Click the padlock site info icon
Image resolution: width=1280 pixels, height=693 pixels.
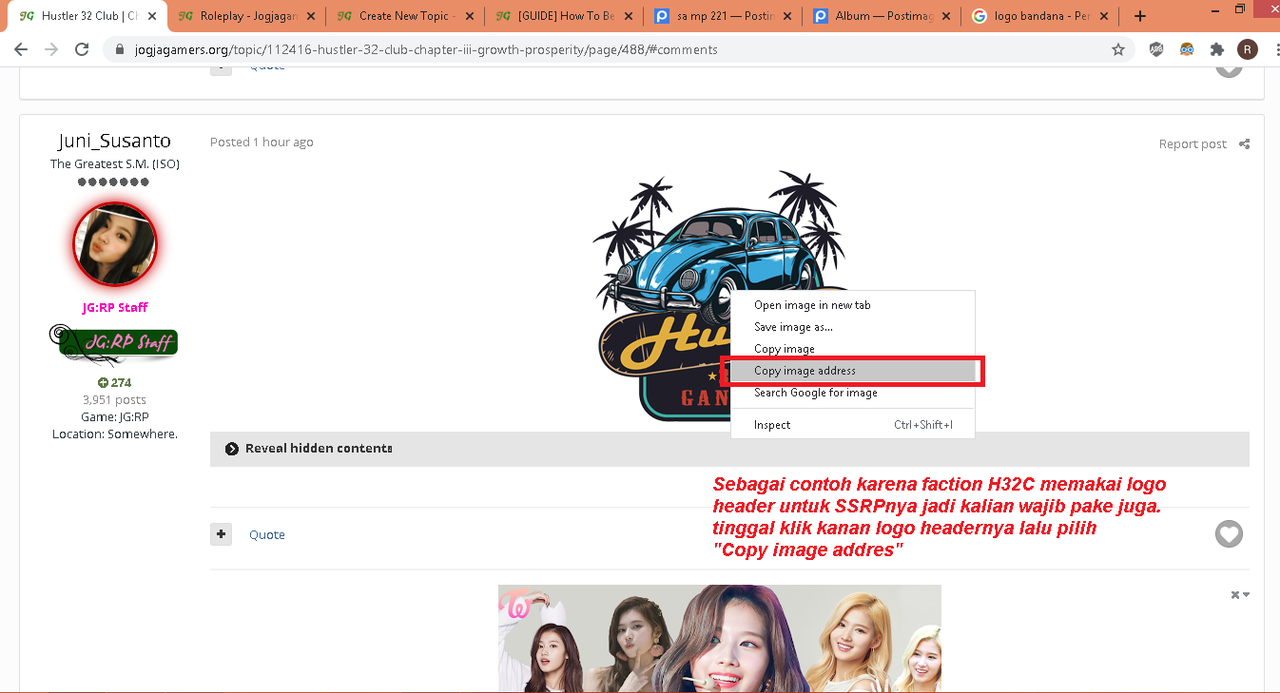120,49
